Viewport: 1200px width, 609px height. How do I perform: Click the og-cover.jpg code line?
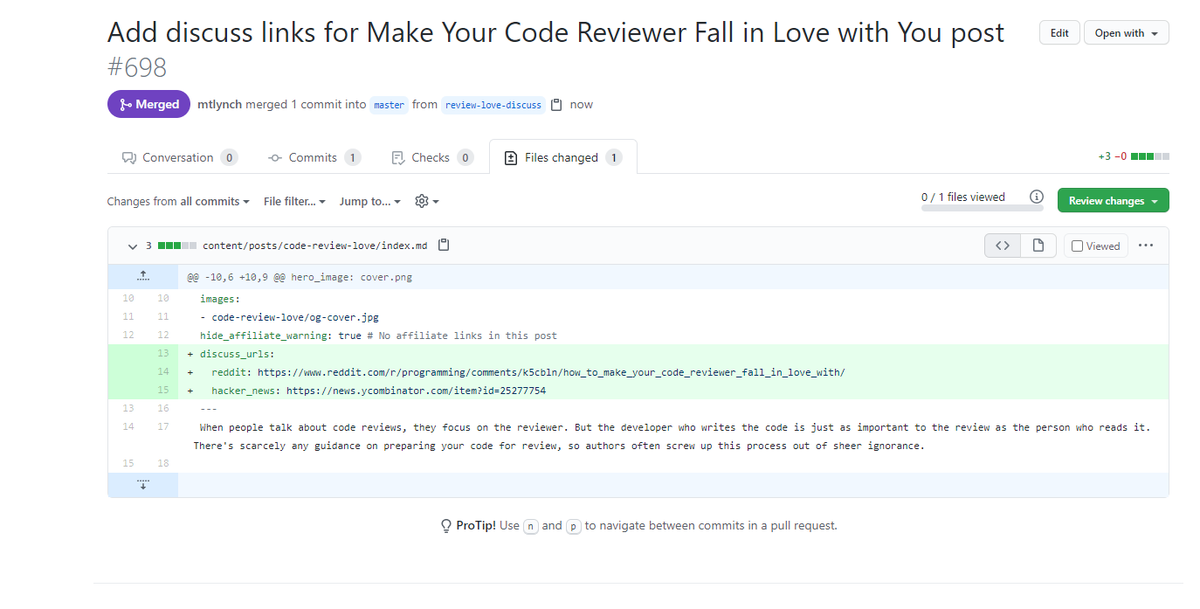coord(673,317)
